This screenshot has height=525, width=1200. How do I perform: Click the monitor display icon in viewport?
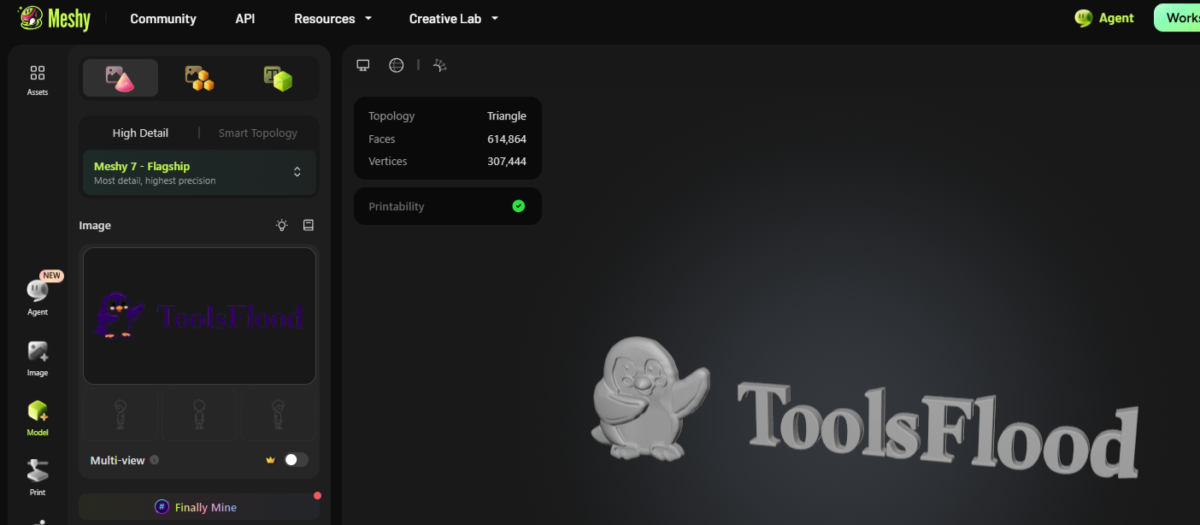coord(363,65)
